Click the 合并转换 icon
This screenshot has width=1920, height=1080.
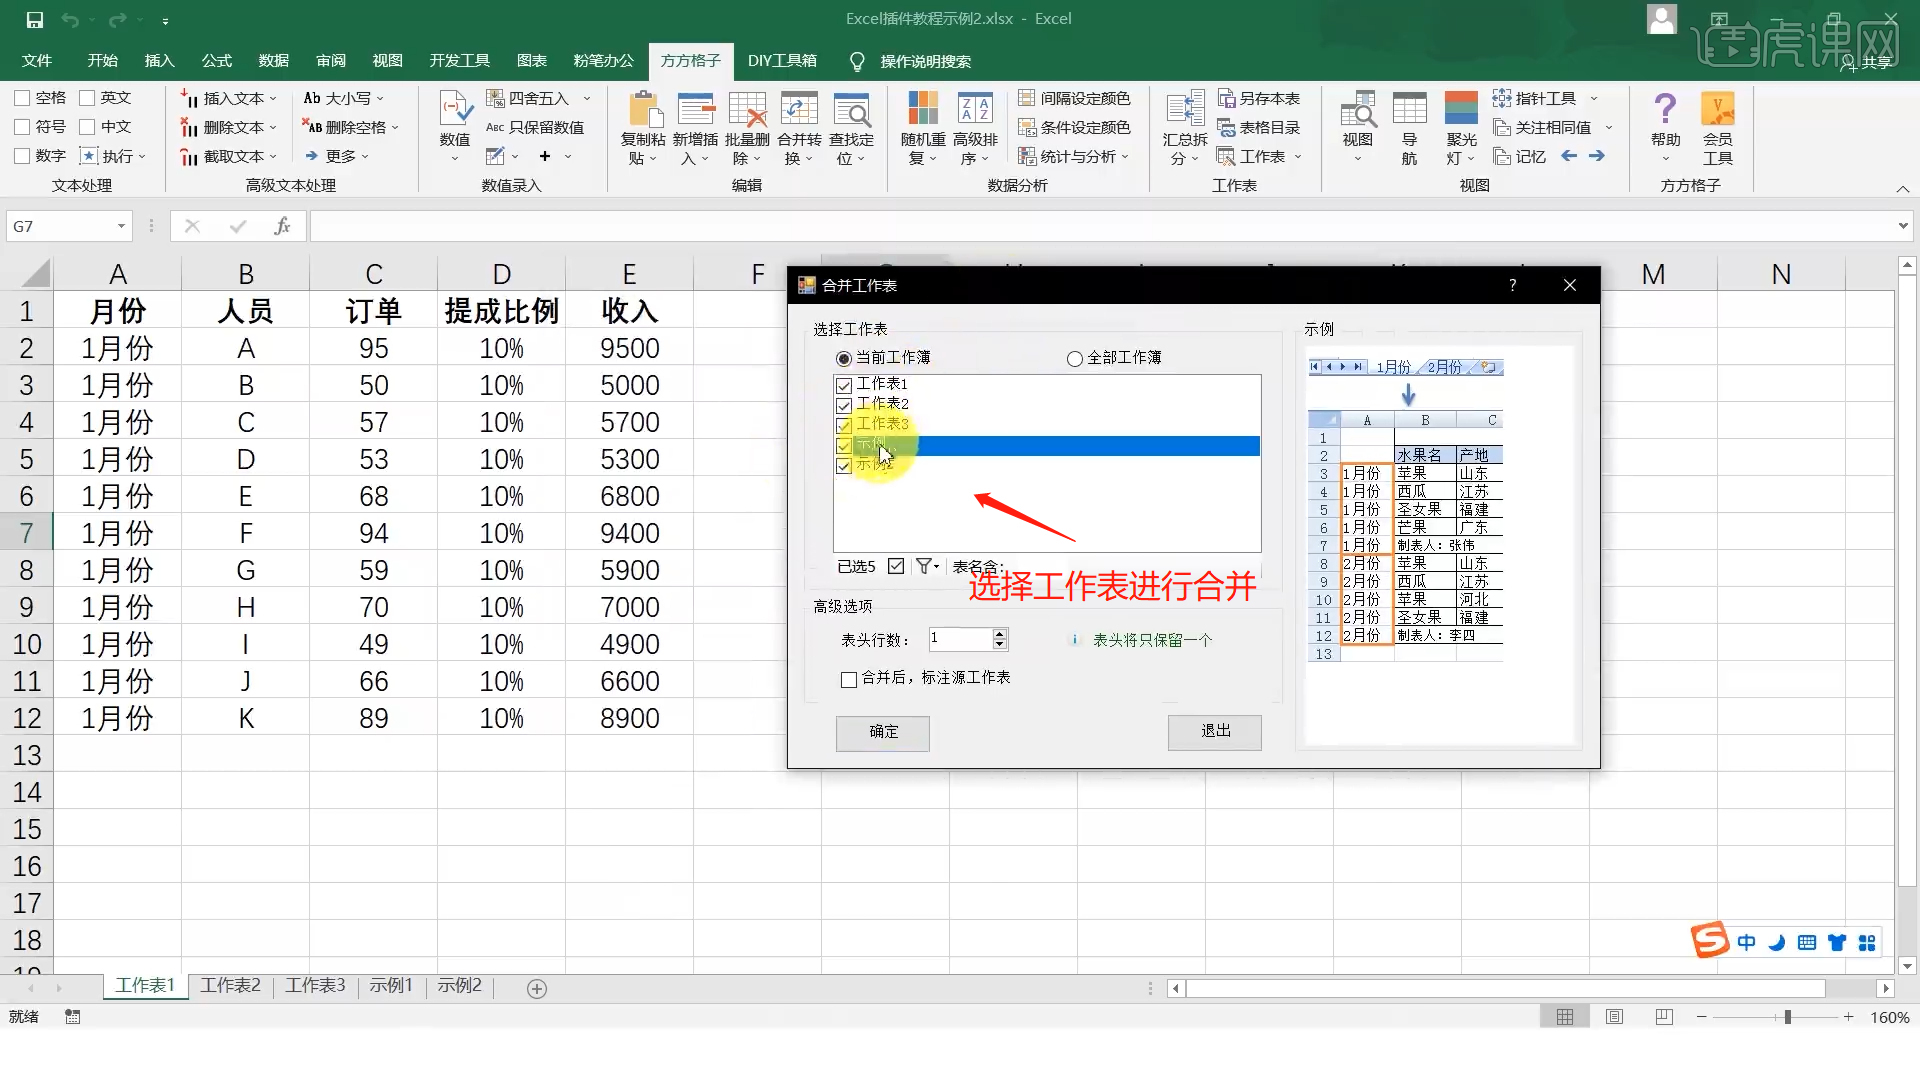click(x=799, y=108)
